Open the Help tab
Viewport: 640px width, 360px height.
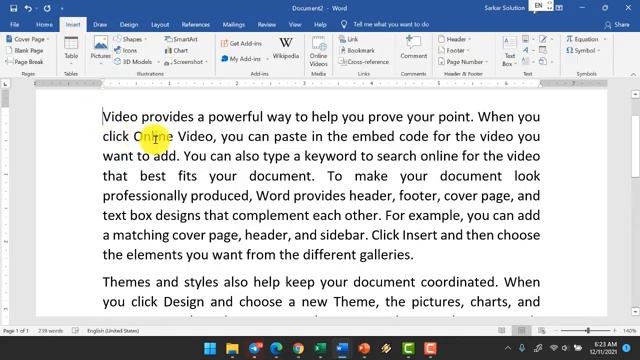[x=320, y=24]
